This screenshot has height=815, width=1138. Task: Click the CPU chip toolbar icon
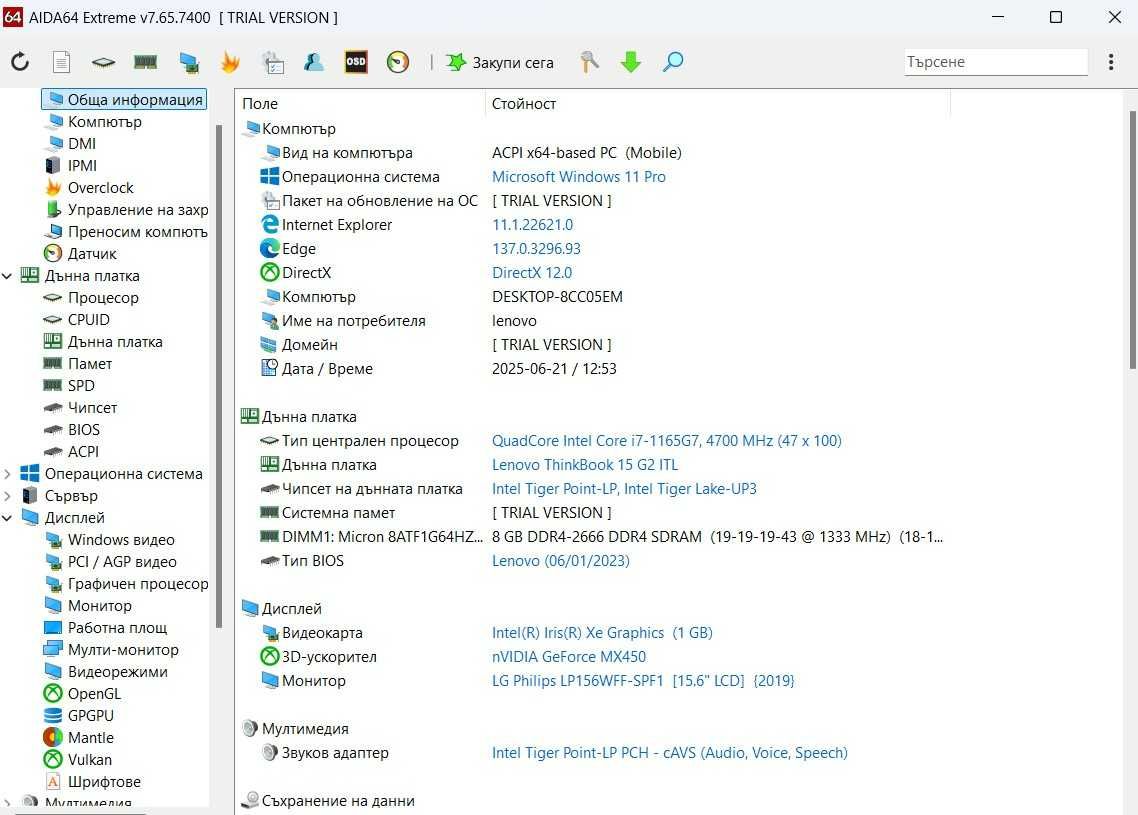pos(104,62)
